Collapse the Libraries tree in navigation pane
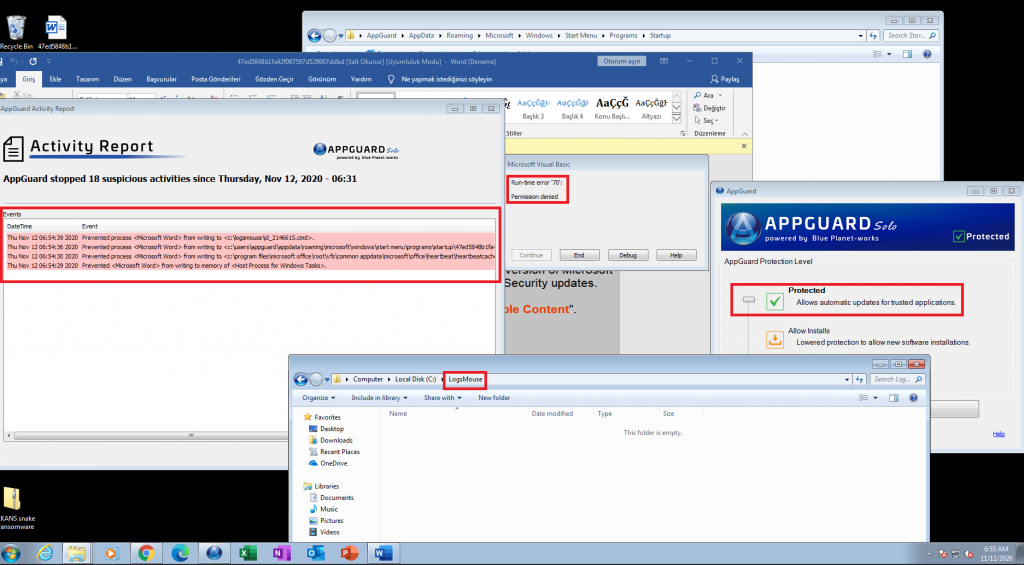The image size is (1024, 565). 306,486
